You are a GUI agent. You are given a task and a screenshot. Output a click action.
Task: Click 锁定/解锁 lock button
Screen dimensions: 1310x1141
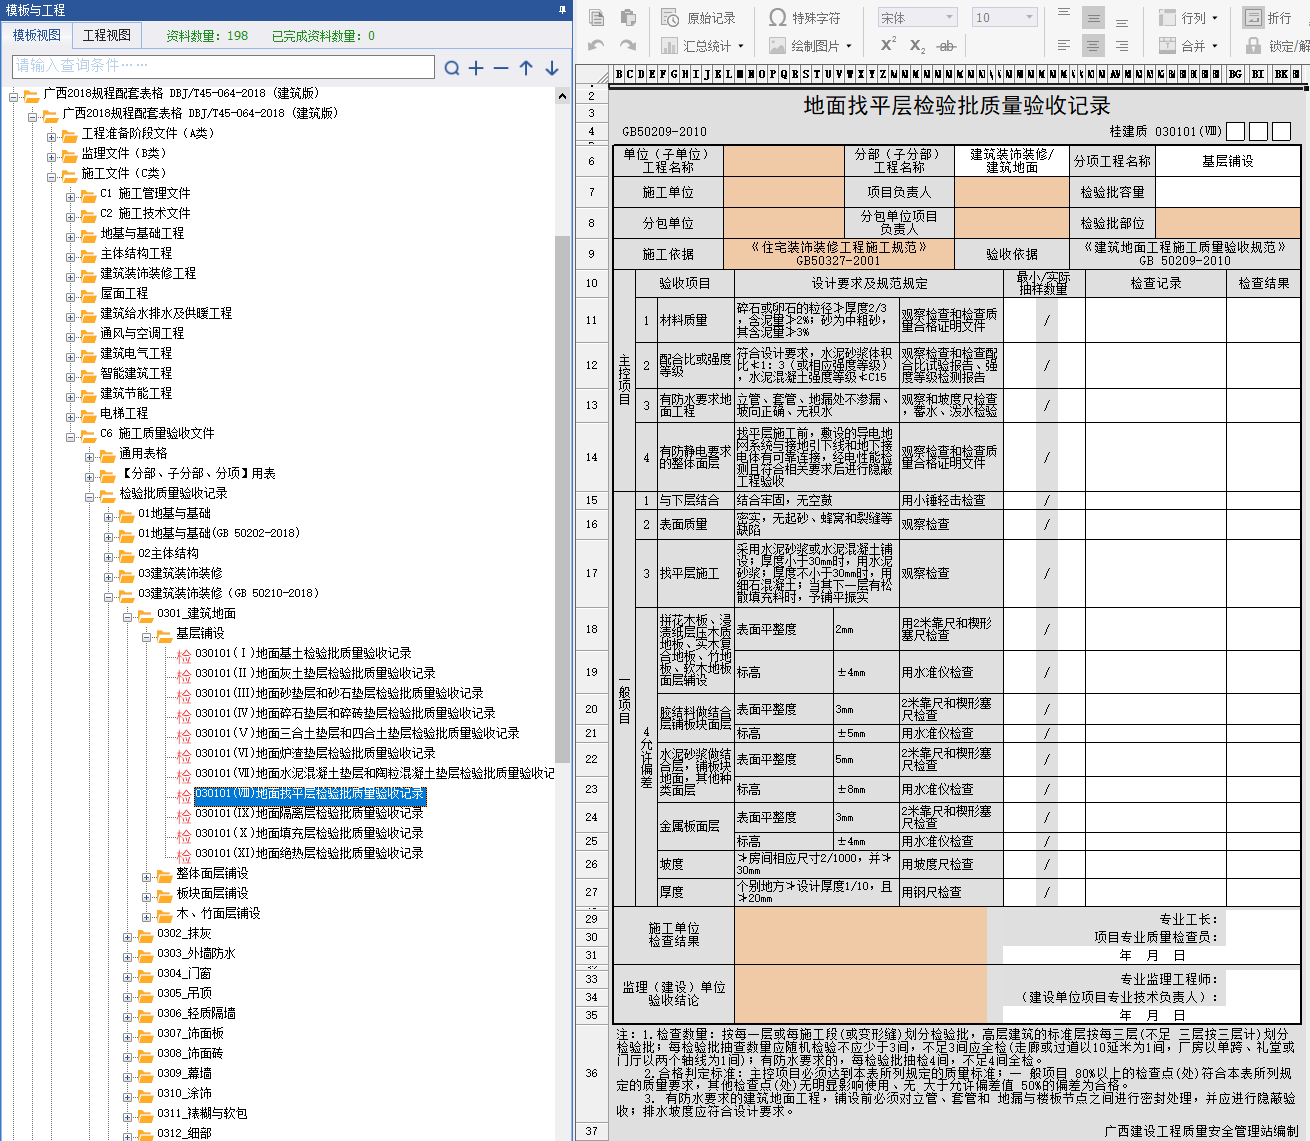(x=1277, y=45)
